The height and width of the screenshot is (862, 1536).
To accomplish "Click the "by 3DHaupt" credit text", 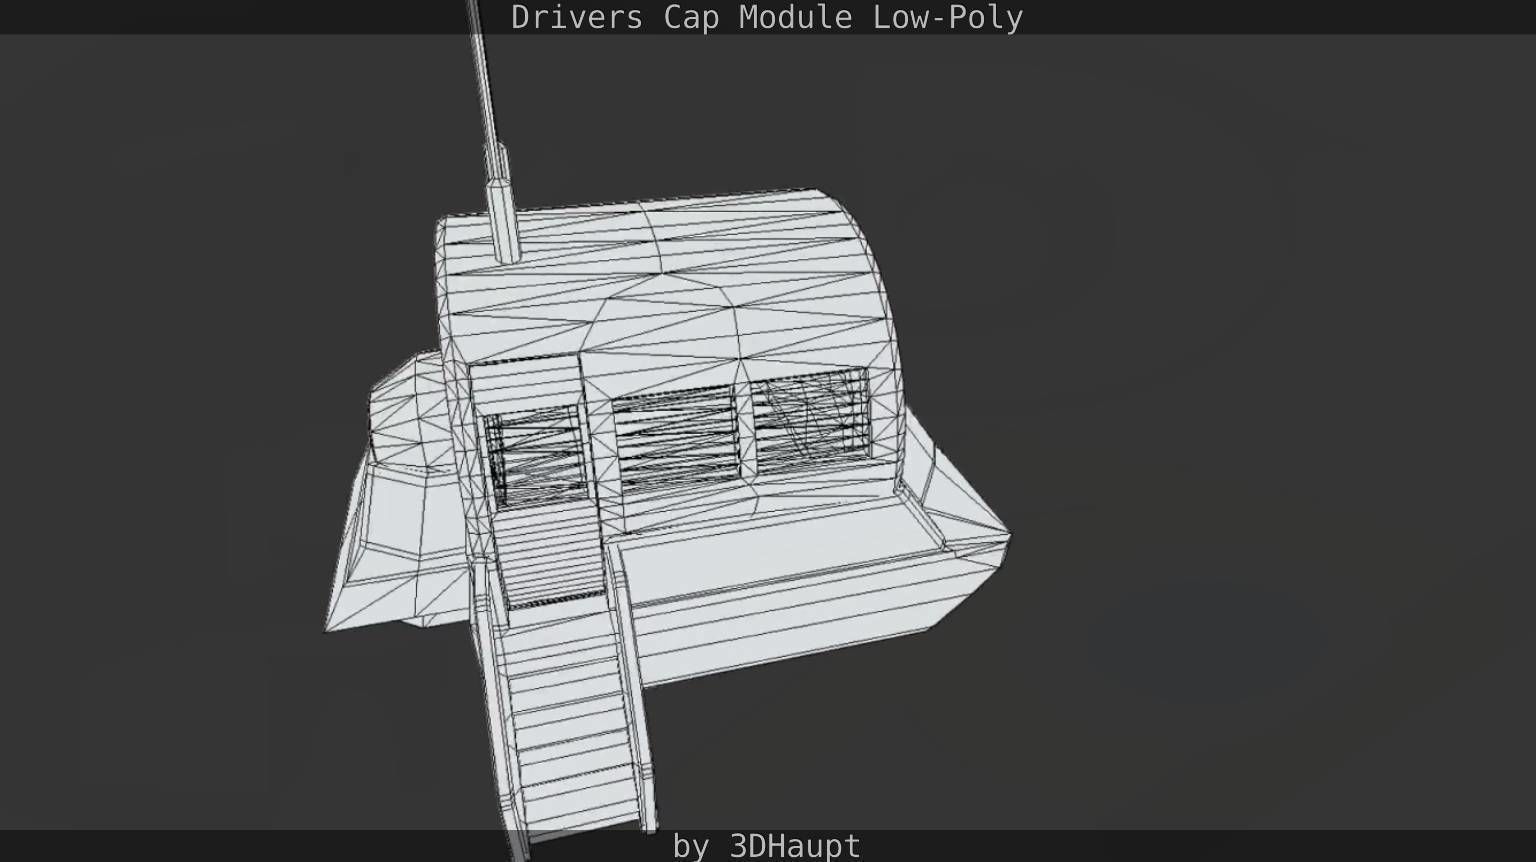I will pos(766,846).
